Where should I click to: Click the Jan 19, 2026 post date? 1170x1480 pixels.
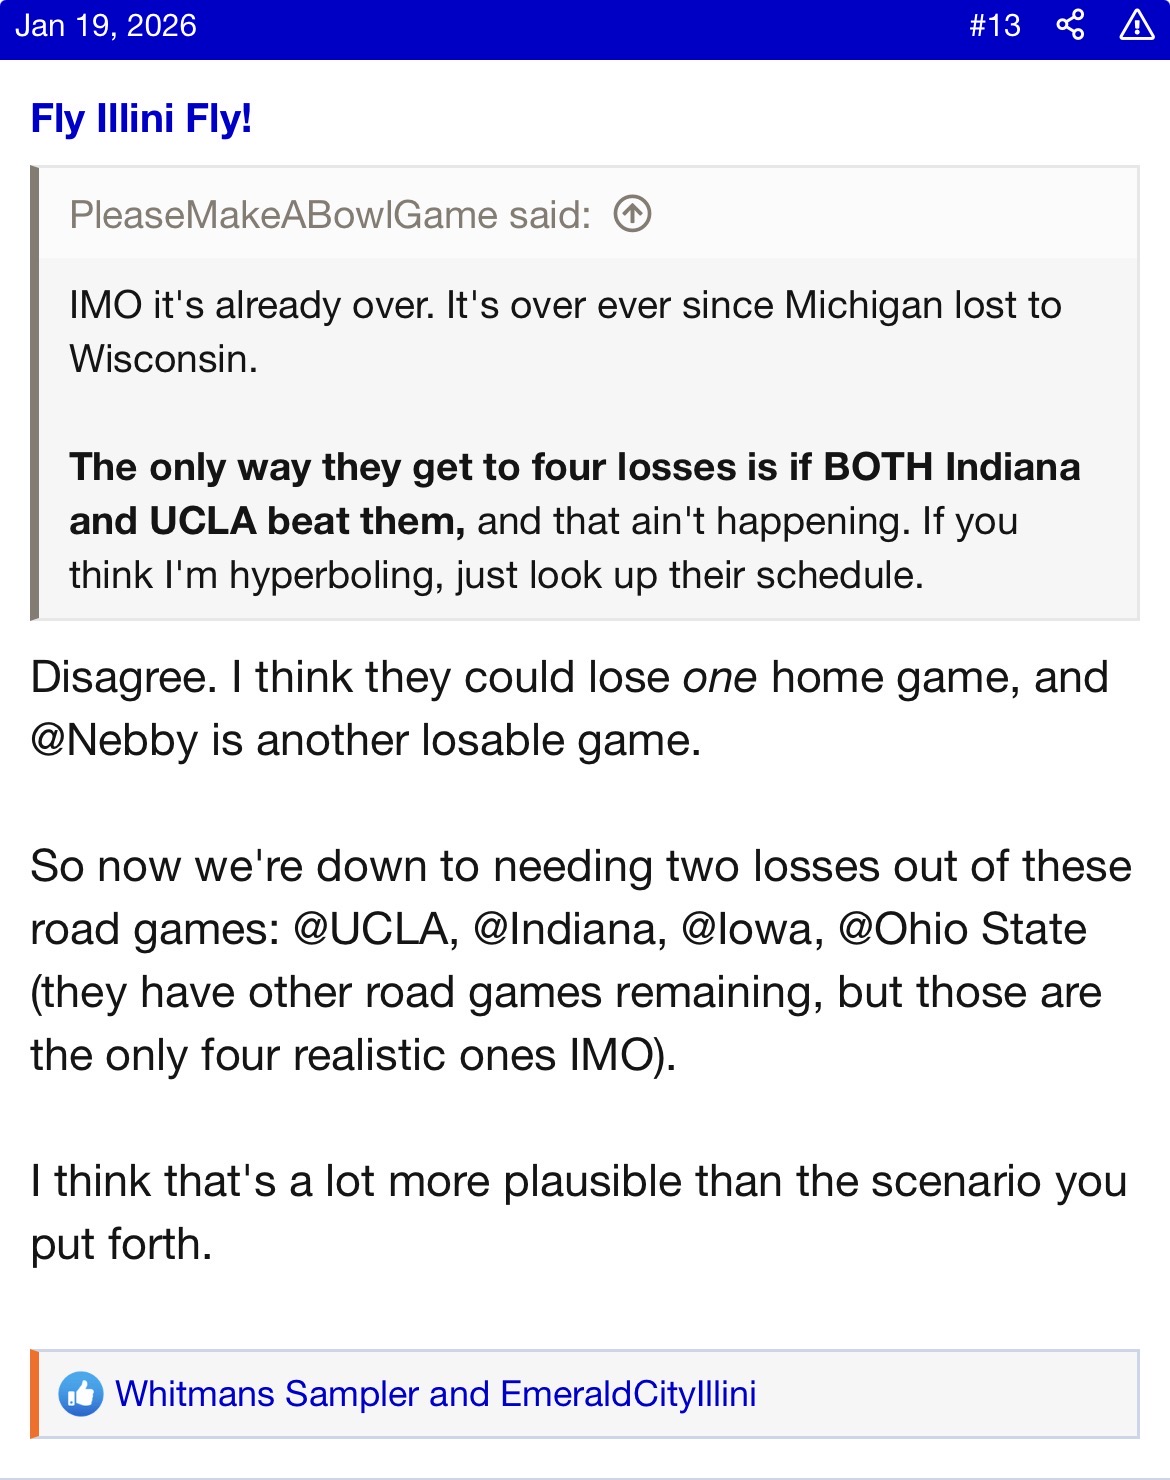click(106, 25)
